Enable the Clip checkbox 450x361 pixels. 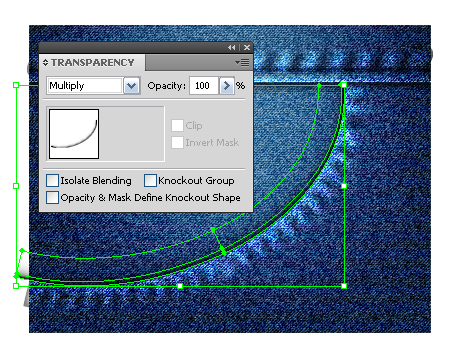click(x=177, y=126)
